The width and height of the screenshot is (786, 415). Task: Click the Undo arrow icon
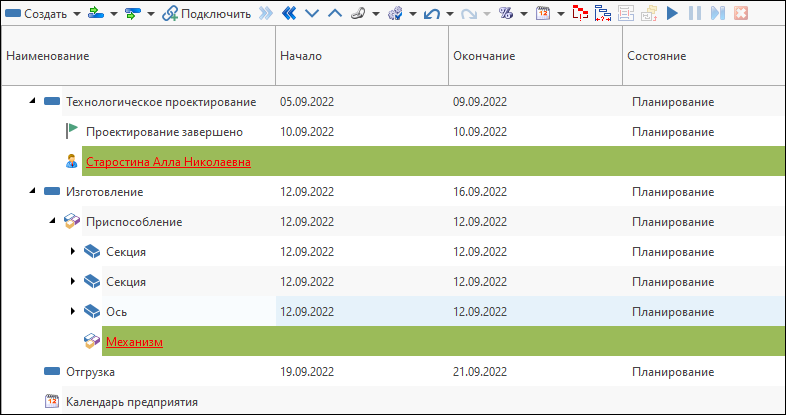tap(432, 14)
